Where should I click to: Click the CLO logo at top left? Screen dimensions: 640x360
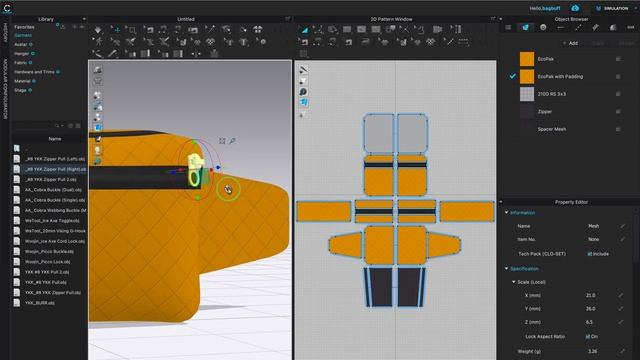pyautogui.click(x=7, y=8)
